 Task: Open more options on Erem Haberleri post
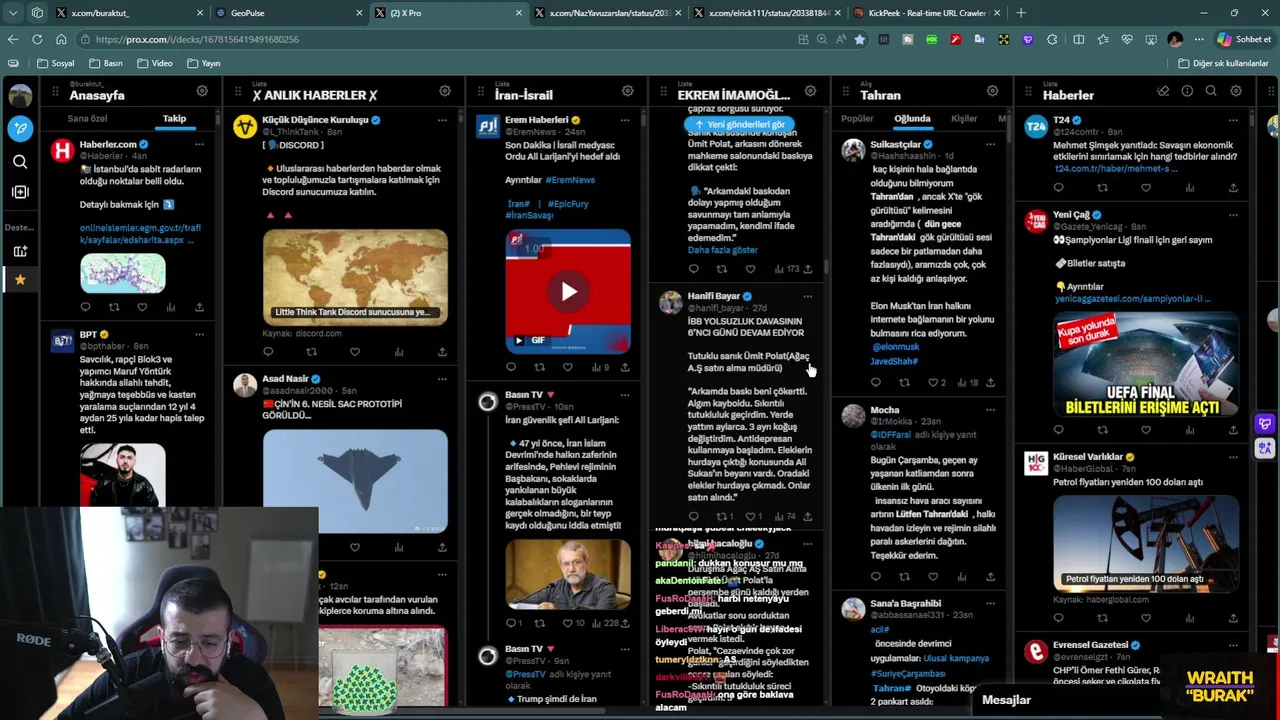(625, 120)
